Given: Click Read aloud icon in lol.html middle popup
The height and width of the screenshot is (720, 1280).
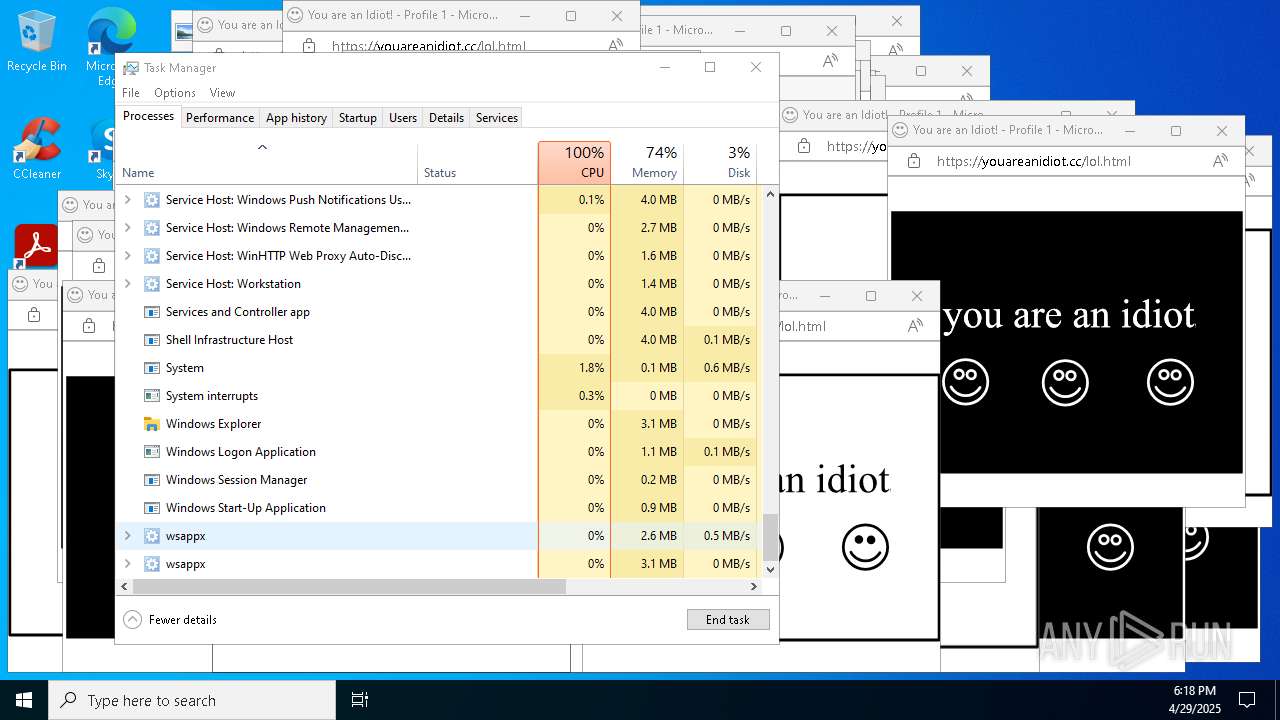Looking at the screenshot, I should click(915, 325).
